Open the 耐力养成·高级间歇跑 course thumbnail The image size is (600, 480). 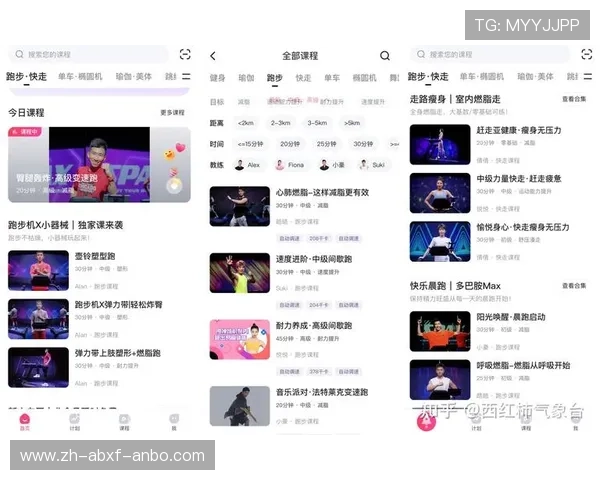pyautogui.click(x=240, y=340)
